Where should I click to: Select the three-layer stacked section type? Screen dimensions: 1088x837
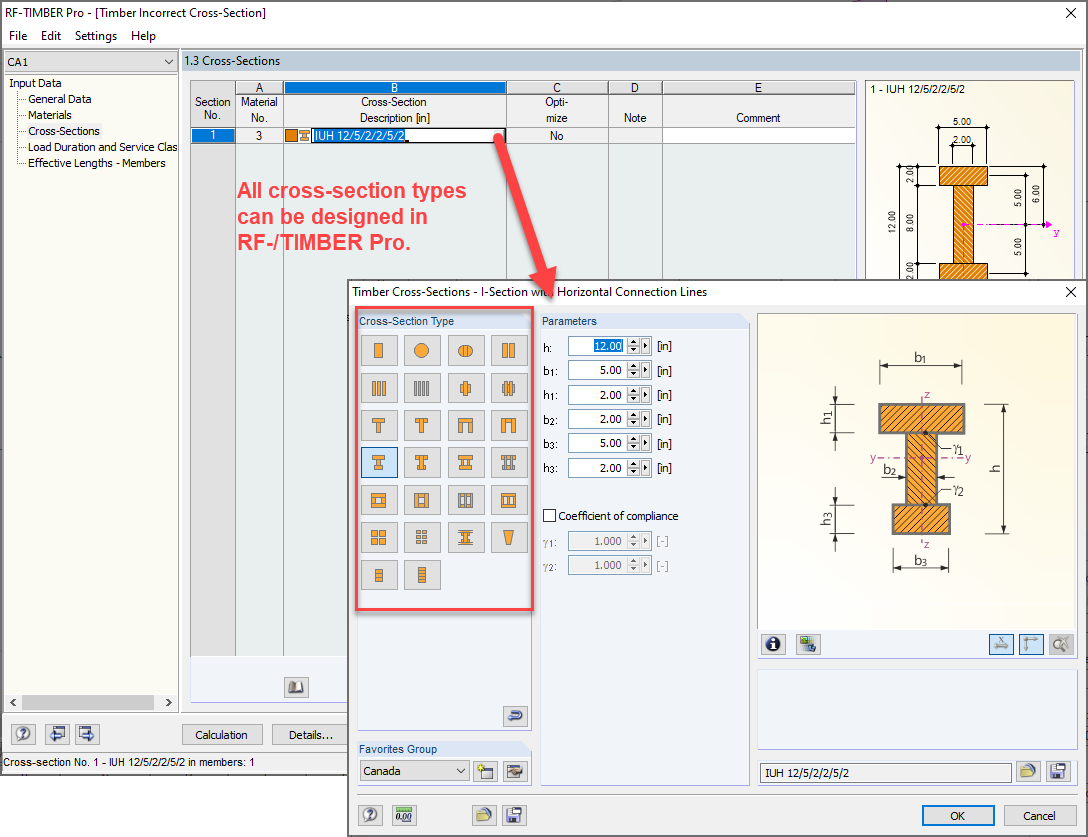pyautogui.click(x=379, y=575)
